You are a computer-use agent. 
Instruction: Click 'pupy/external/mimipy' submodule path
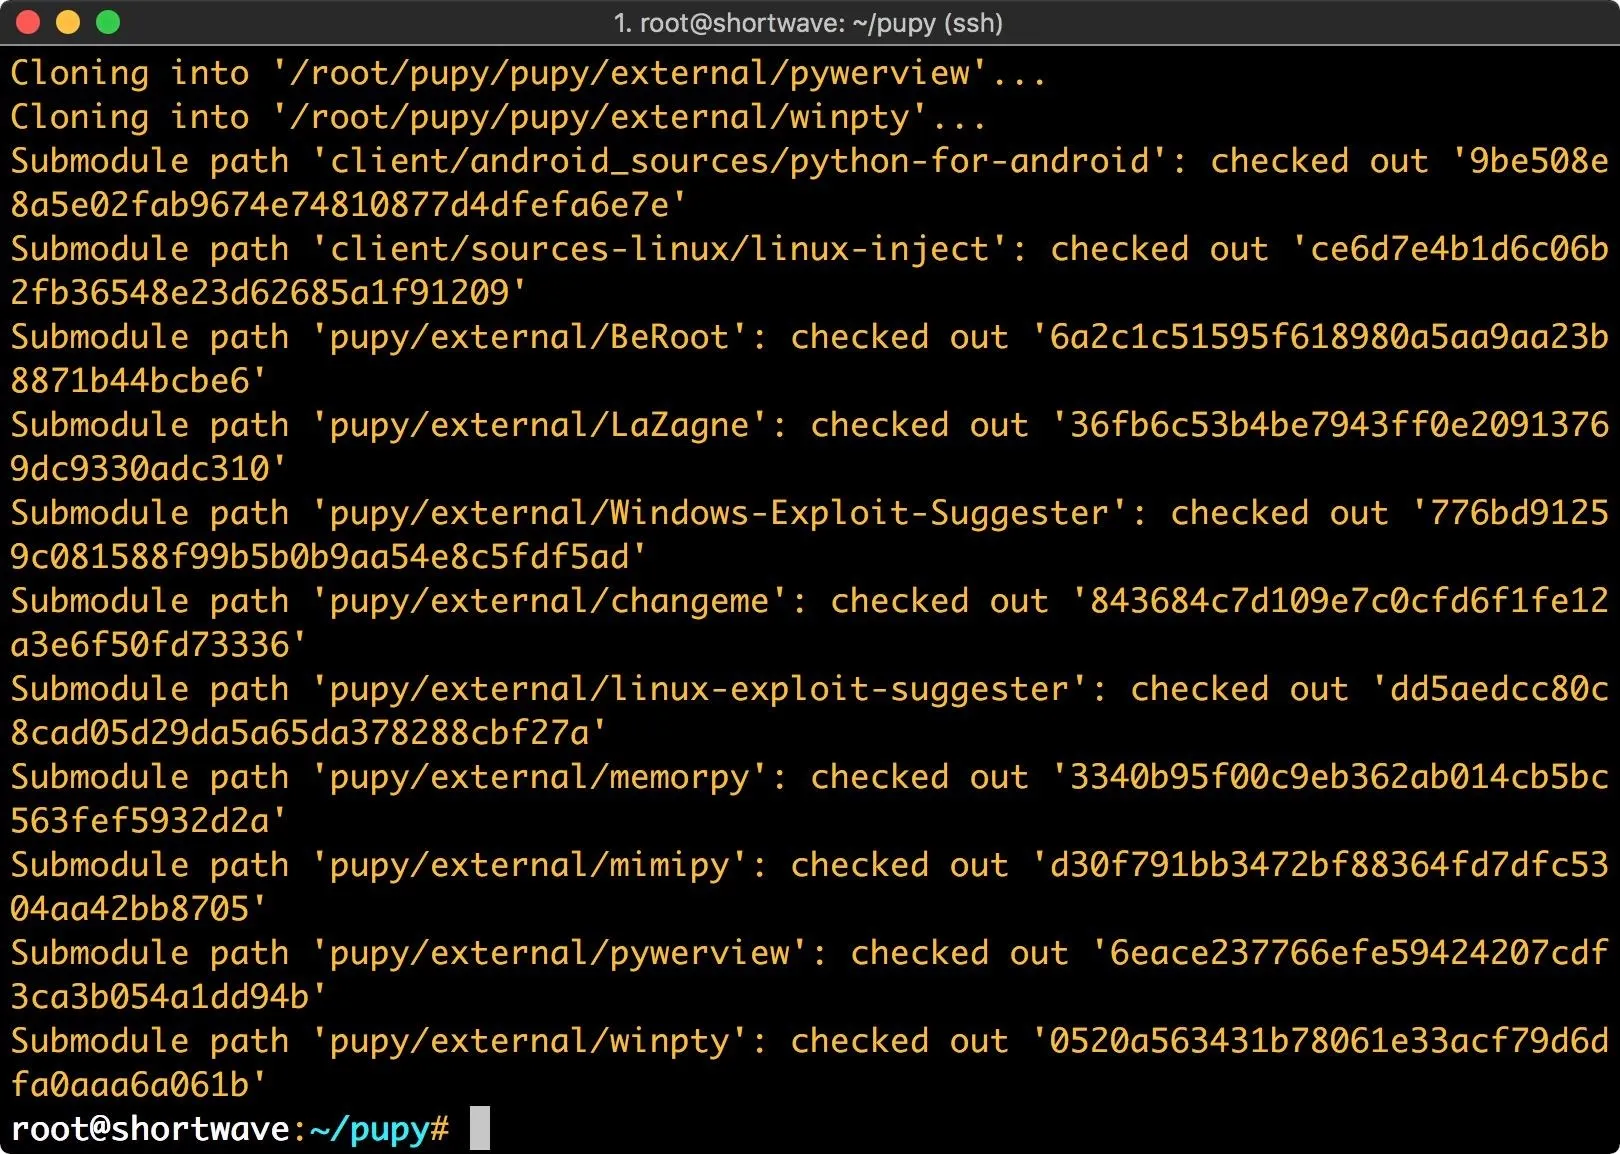(x=530, y=865)
